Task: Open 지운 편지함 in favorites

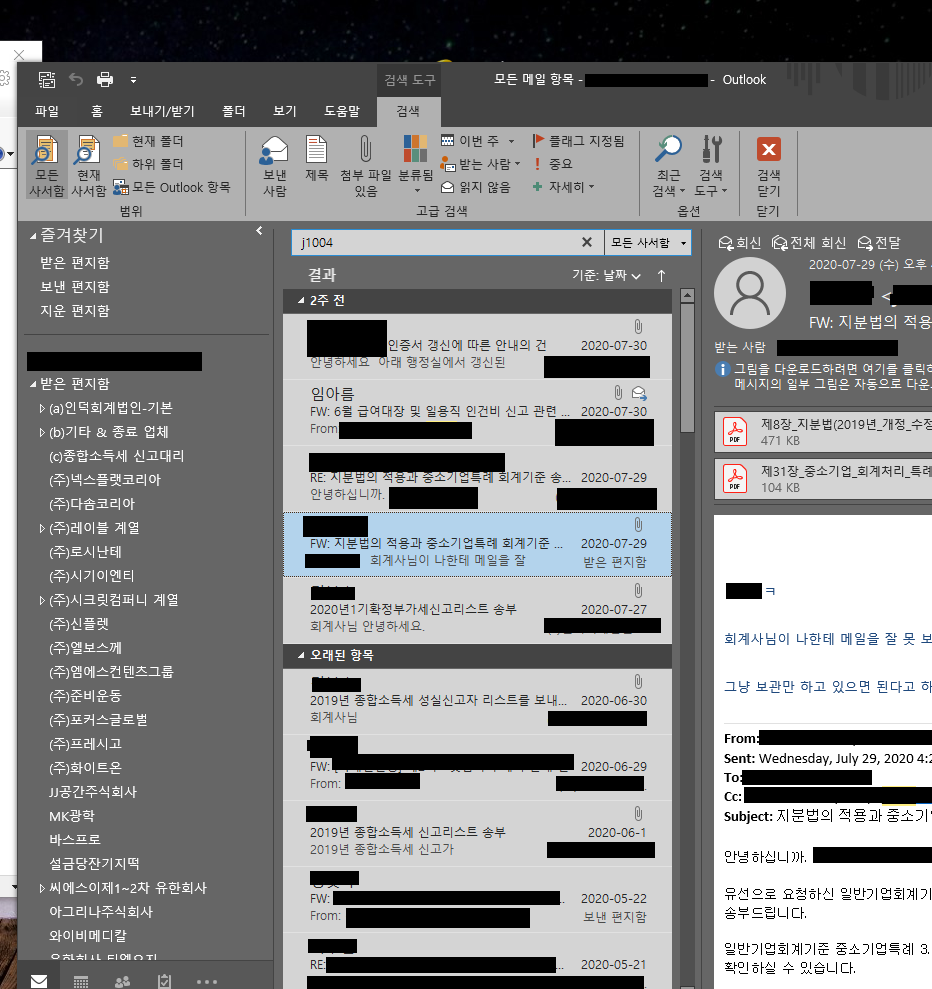Action: click(x=75, y=310)
